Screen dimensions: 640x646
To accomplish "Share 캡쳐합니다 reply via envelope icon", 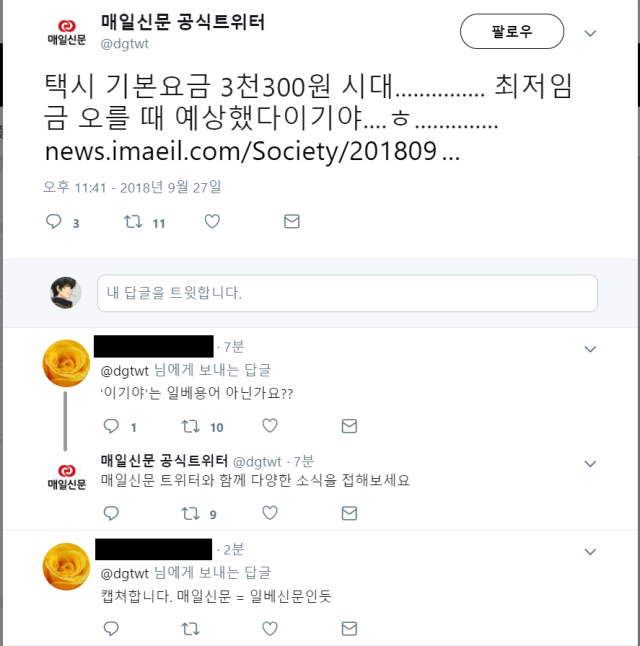I will (x=349, y=629).
